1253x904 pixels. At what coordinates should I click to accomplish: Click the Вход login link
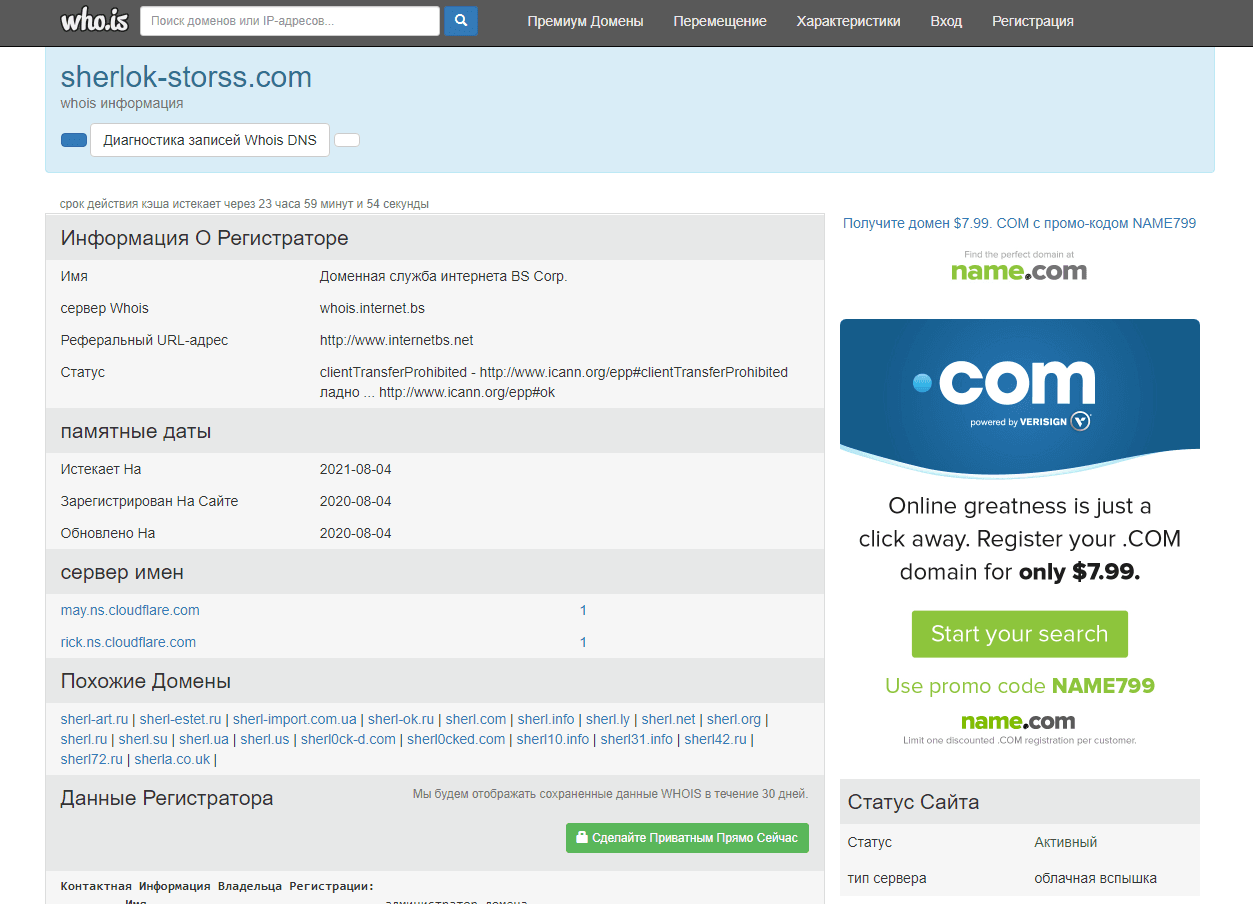tap(946, 21)
